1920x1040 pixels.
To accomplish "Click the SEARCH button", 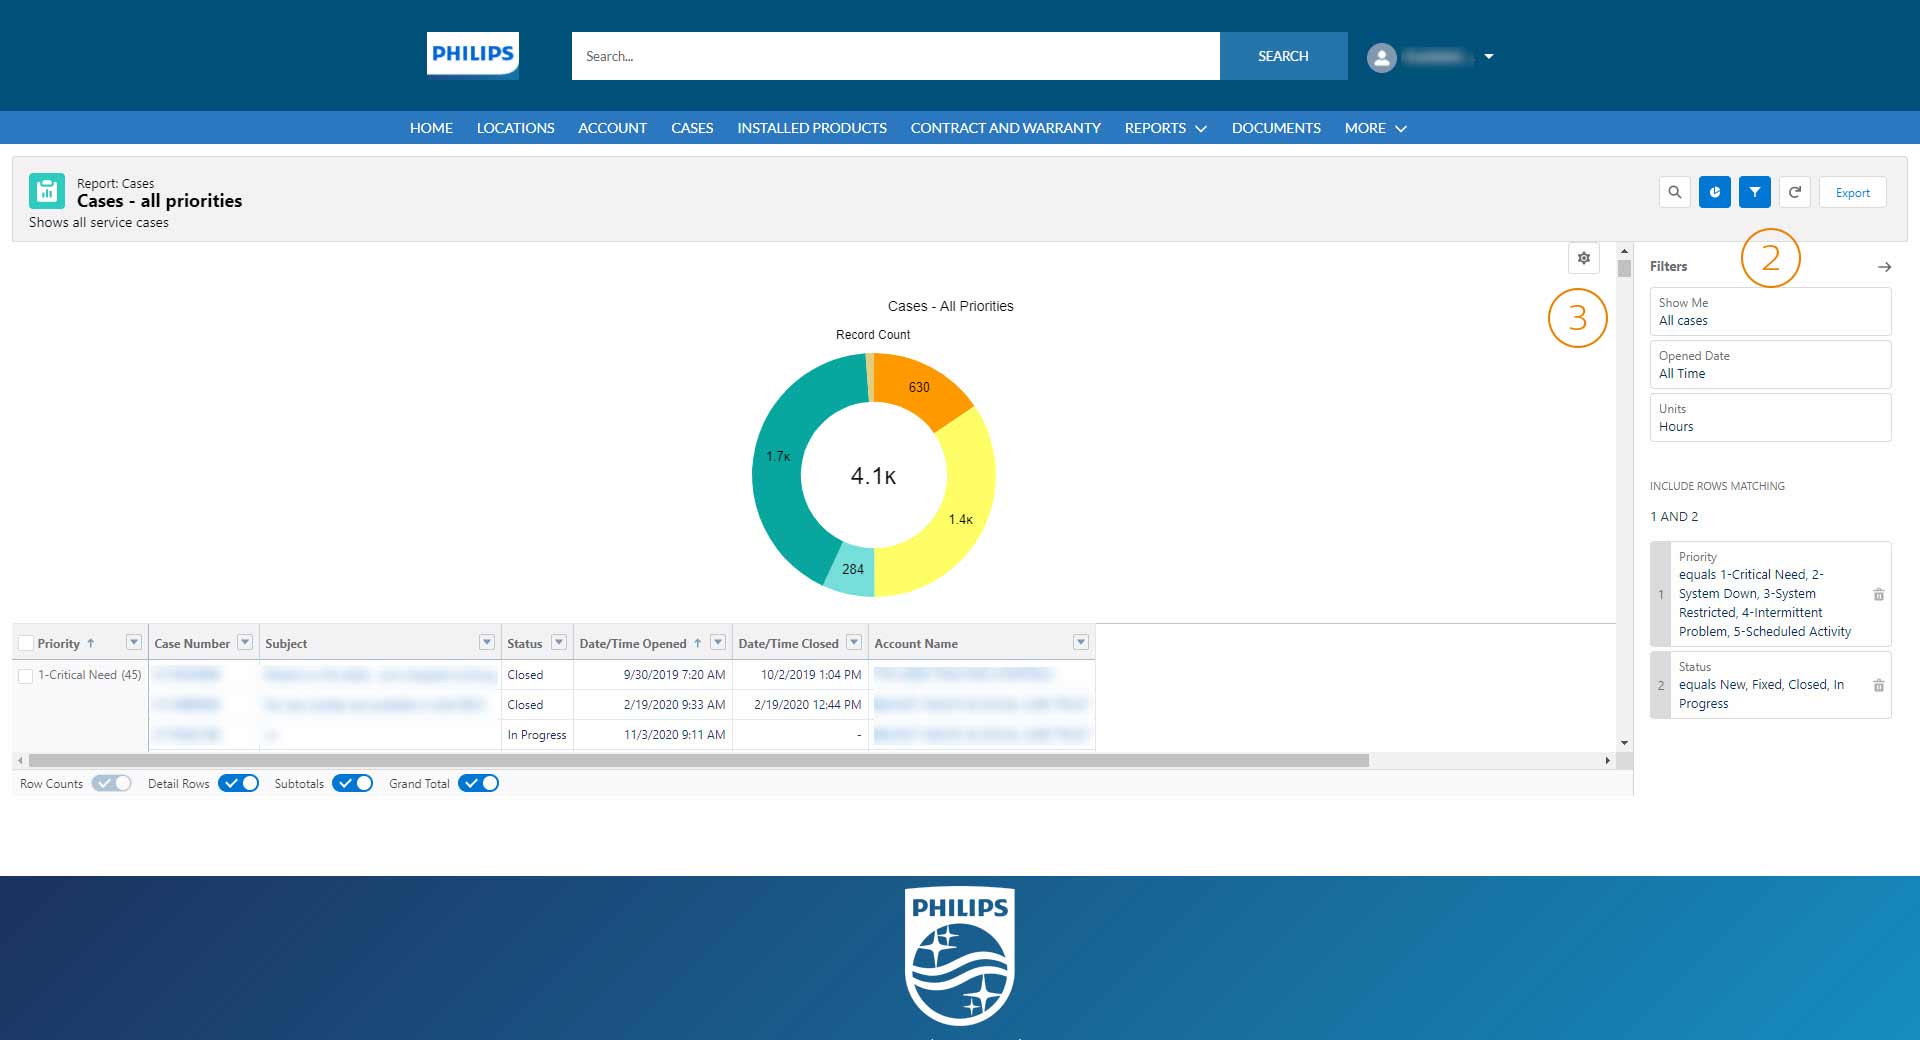I will [x=1283, y=56].
